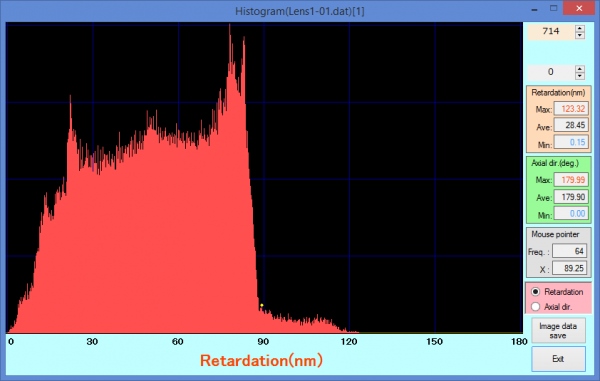This screenshot has height=381, width=600.
Task: Select the Retardation Max value field 123.32
Action: 571,109
